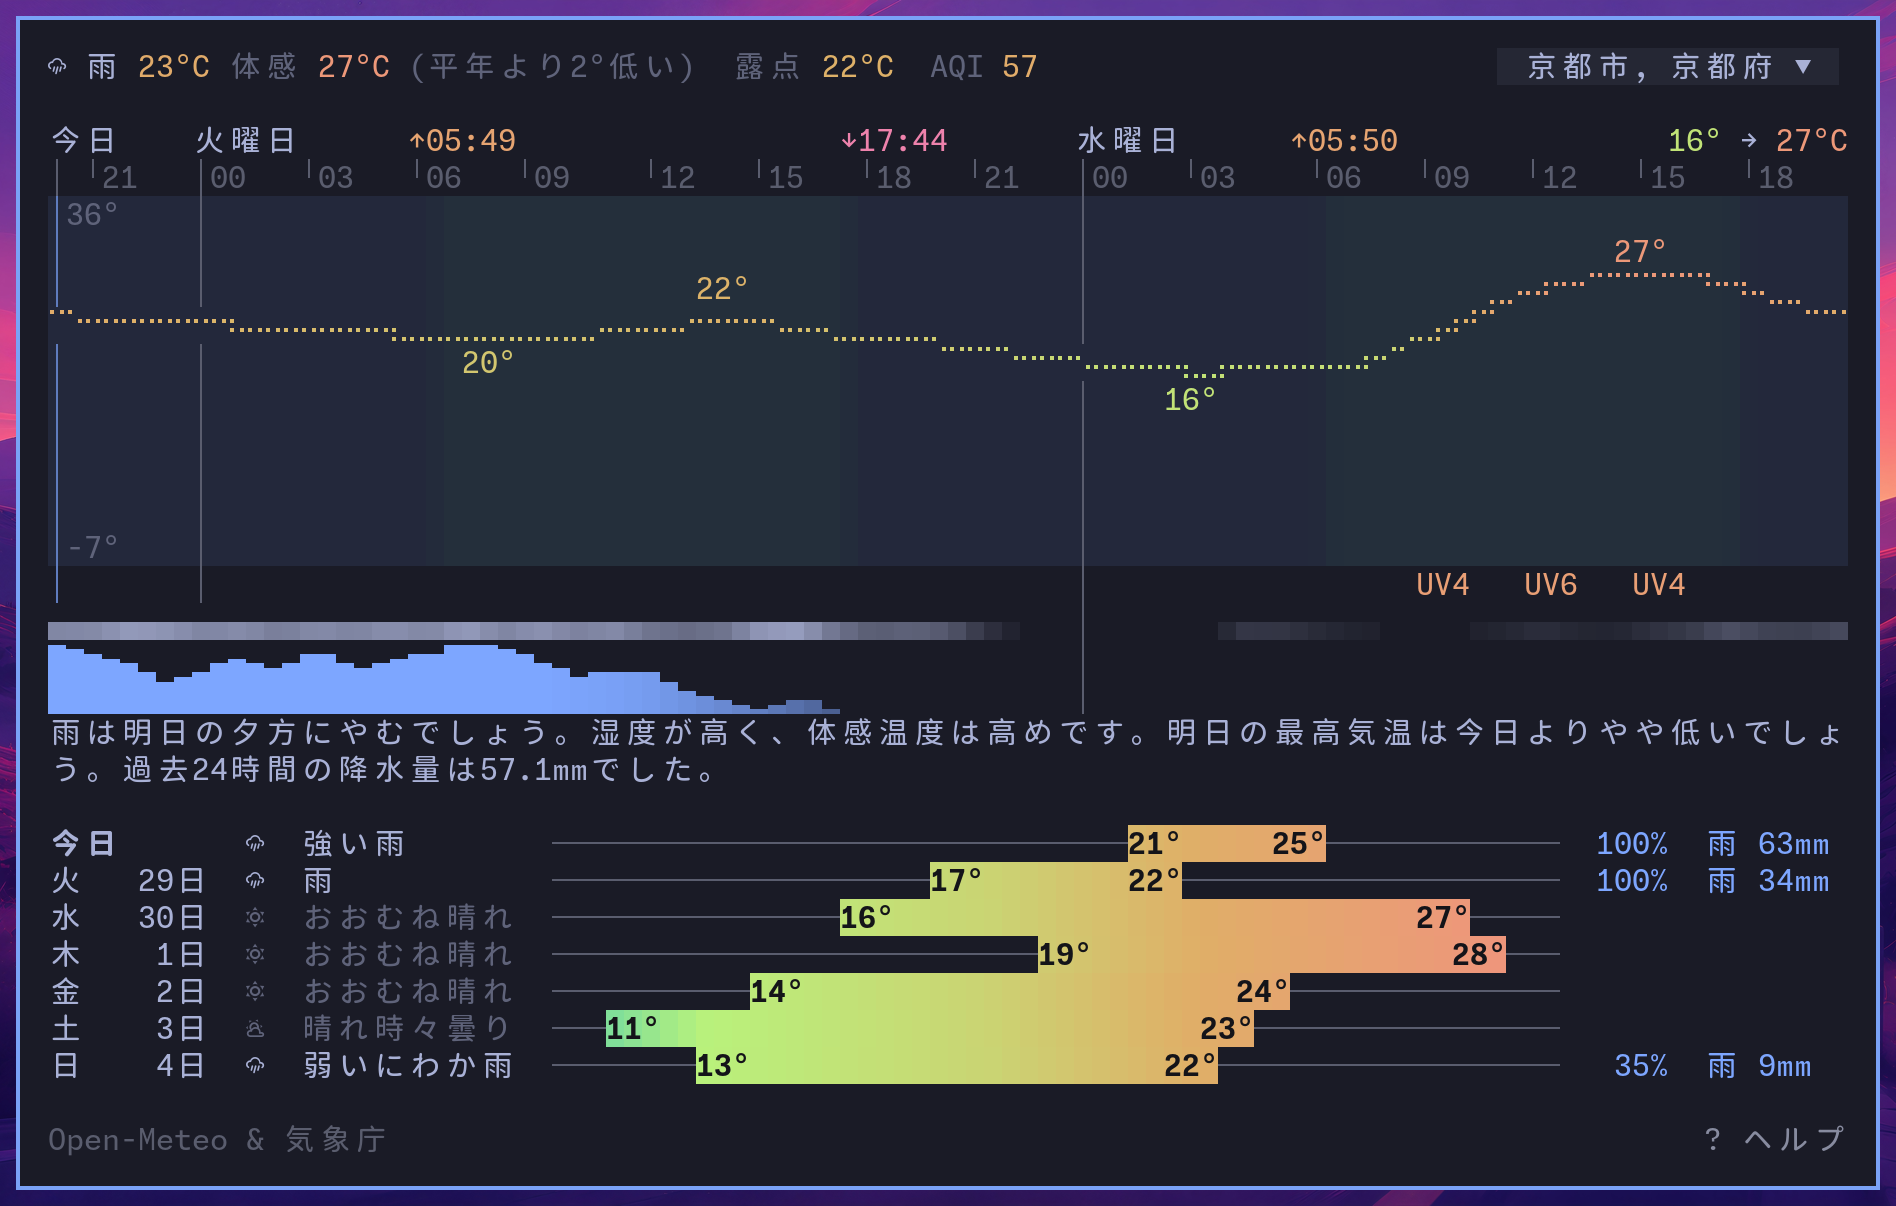Click the blue precipitation bar chart
The image size is (1896, 1206).
444,679
